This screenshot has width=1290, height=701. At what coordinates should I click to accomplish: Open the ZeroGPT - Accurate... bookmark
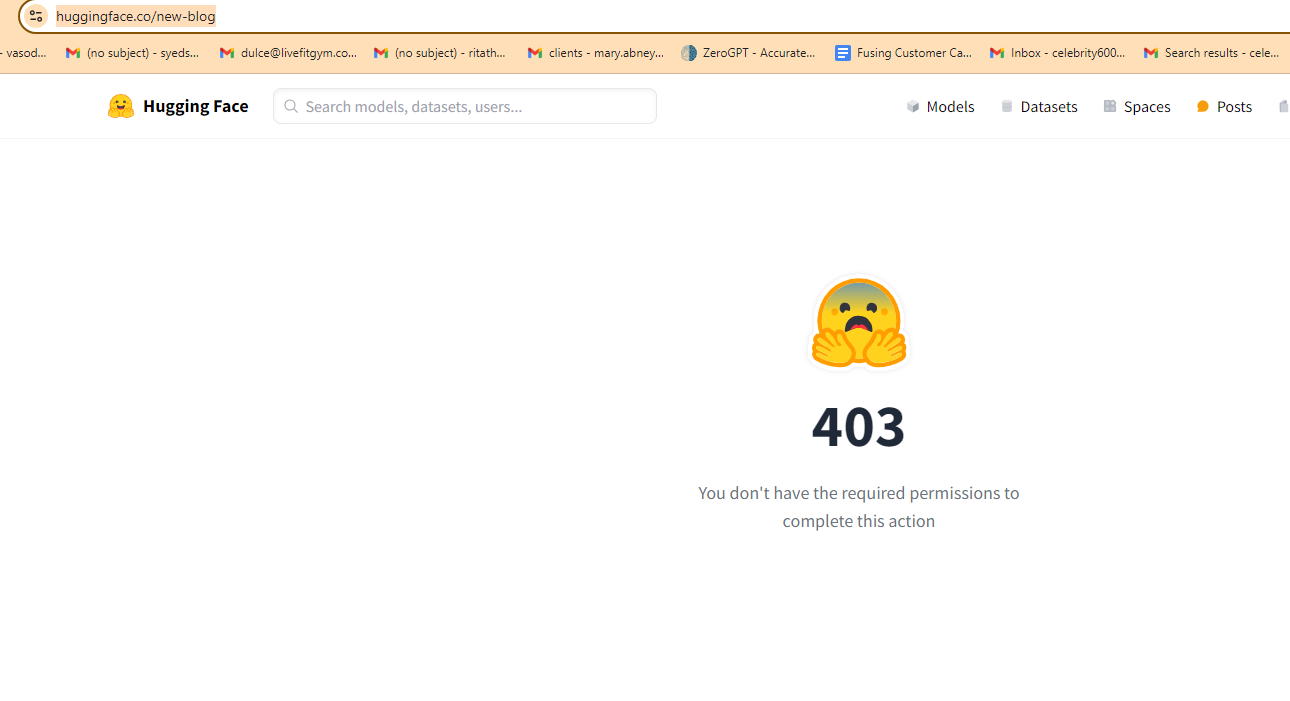[749, 53]
